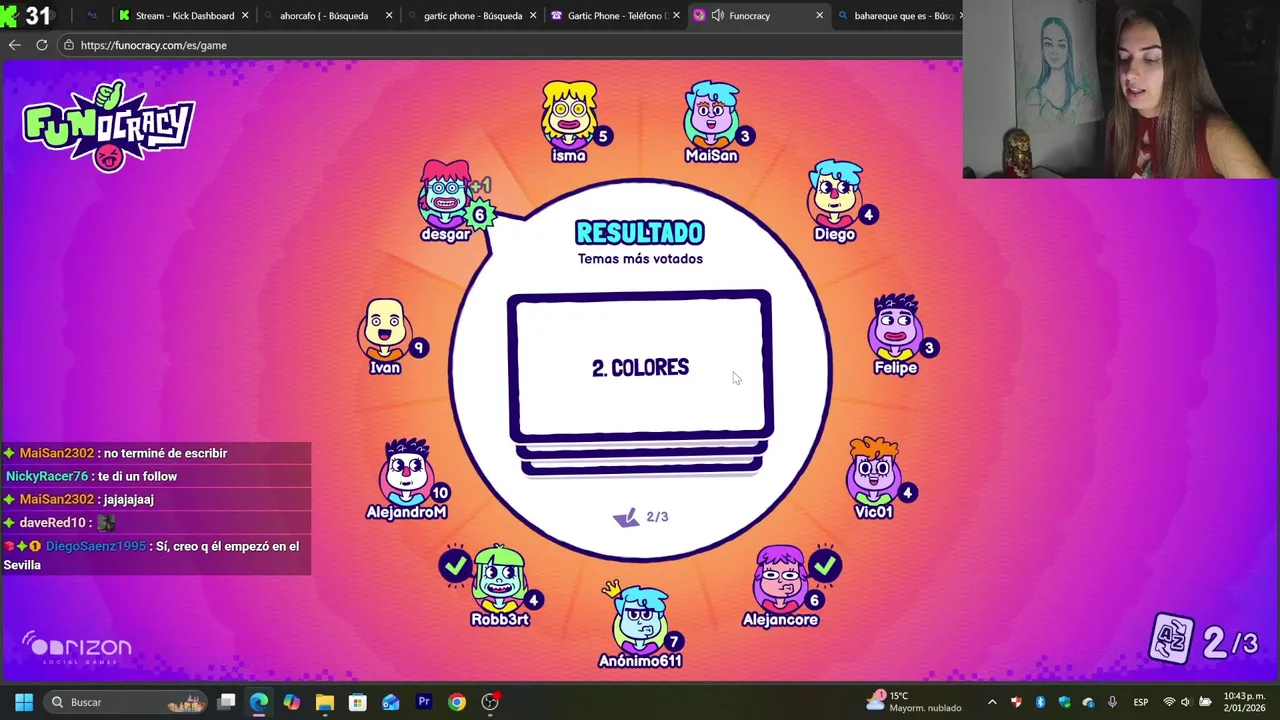The image size is (1280, 720).
Task: Click Anónimo611's crowned avatar
Action: pyautogui.click(x=640, y=618)
